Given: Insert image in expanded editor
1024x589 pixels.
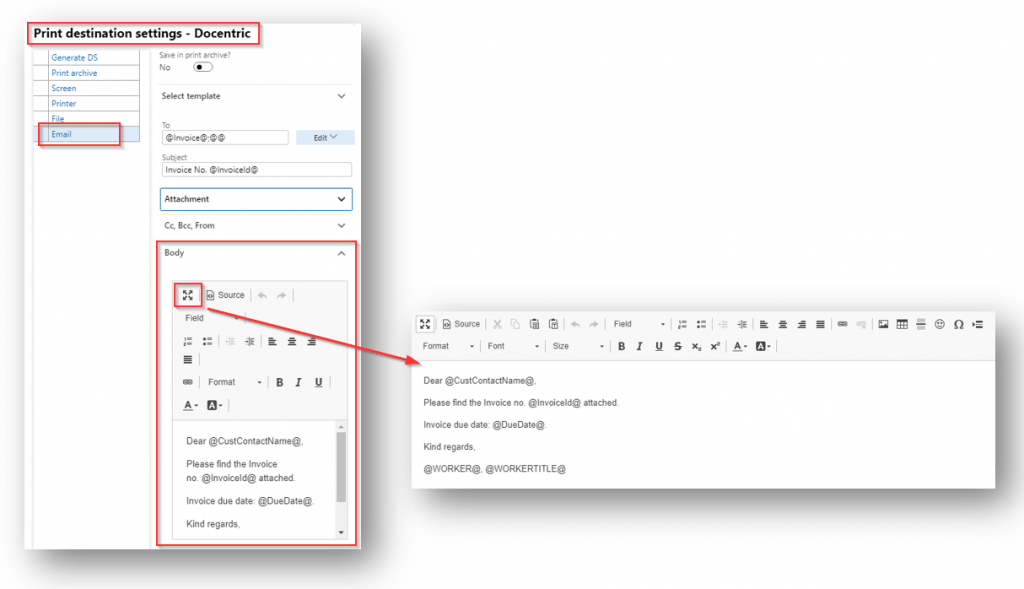Looking at the screenshot, I should (883, 324).
